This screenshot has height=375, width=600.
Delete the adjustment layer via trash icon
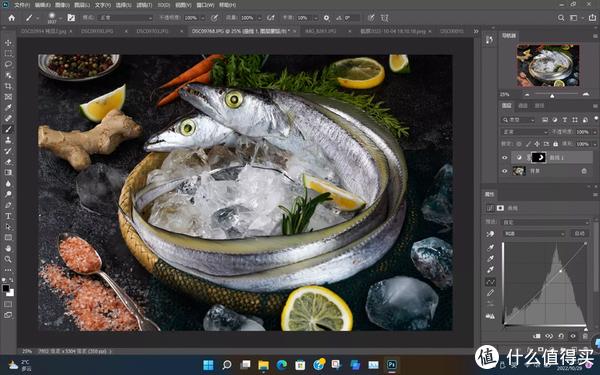585,336
